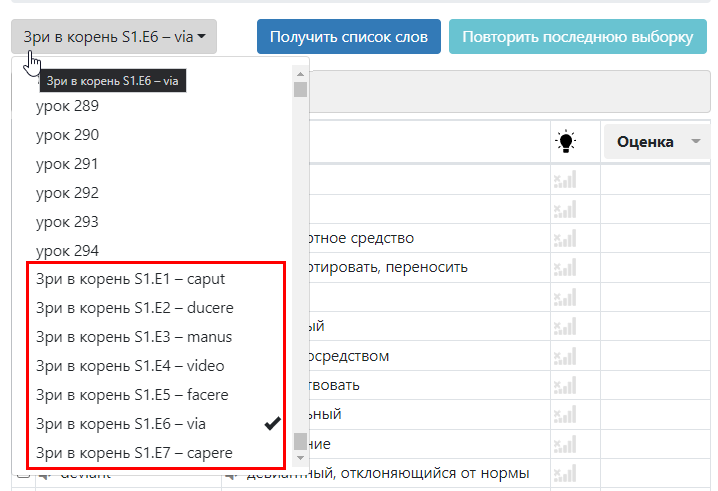Click the lightbulb icon in table header
This screenshot has height=491, width=718.
(566, 142)
